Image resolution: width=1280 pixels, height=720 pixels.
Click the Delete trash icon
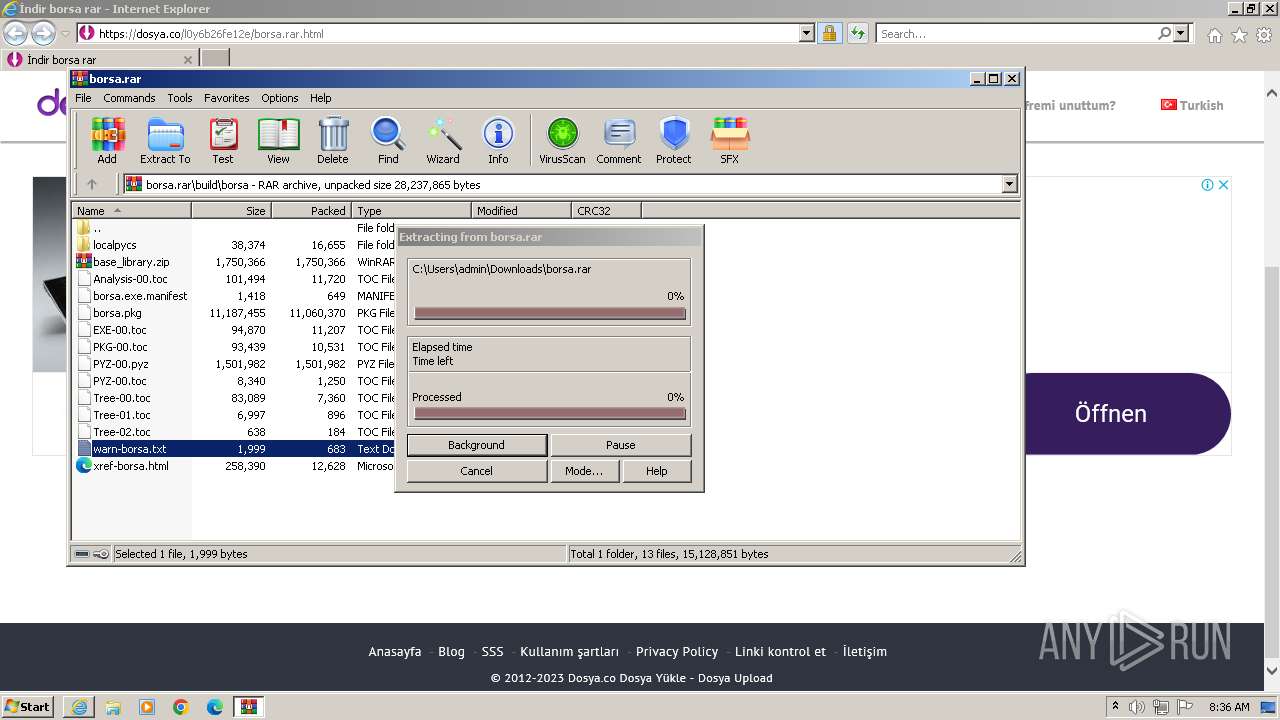pyautogui.click(x=333, y=141)
